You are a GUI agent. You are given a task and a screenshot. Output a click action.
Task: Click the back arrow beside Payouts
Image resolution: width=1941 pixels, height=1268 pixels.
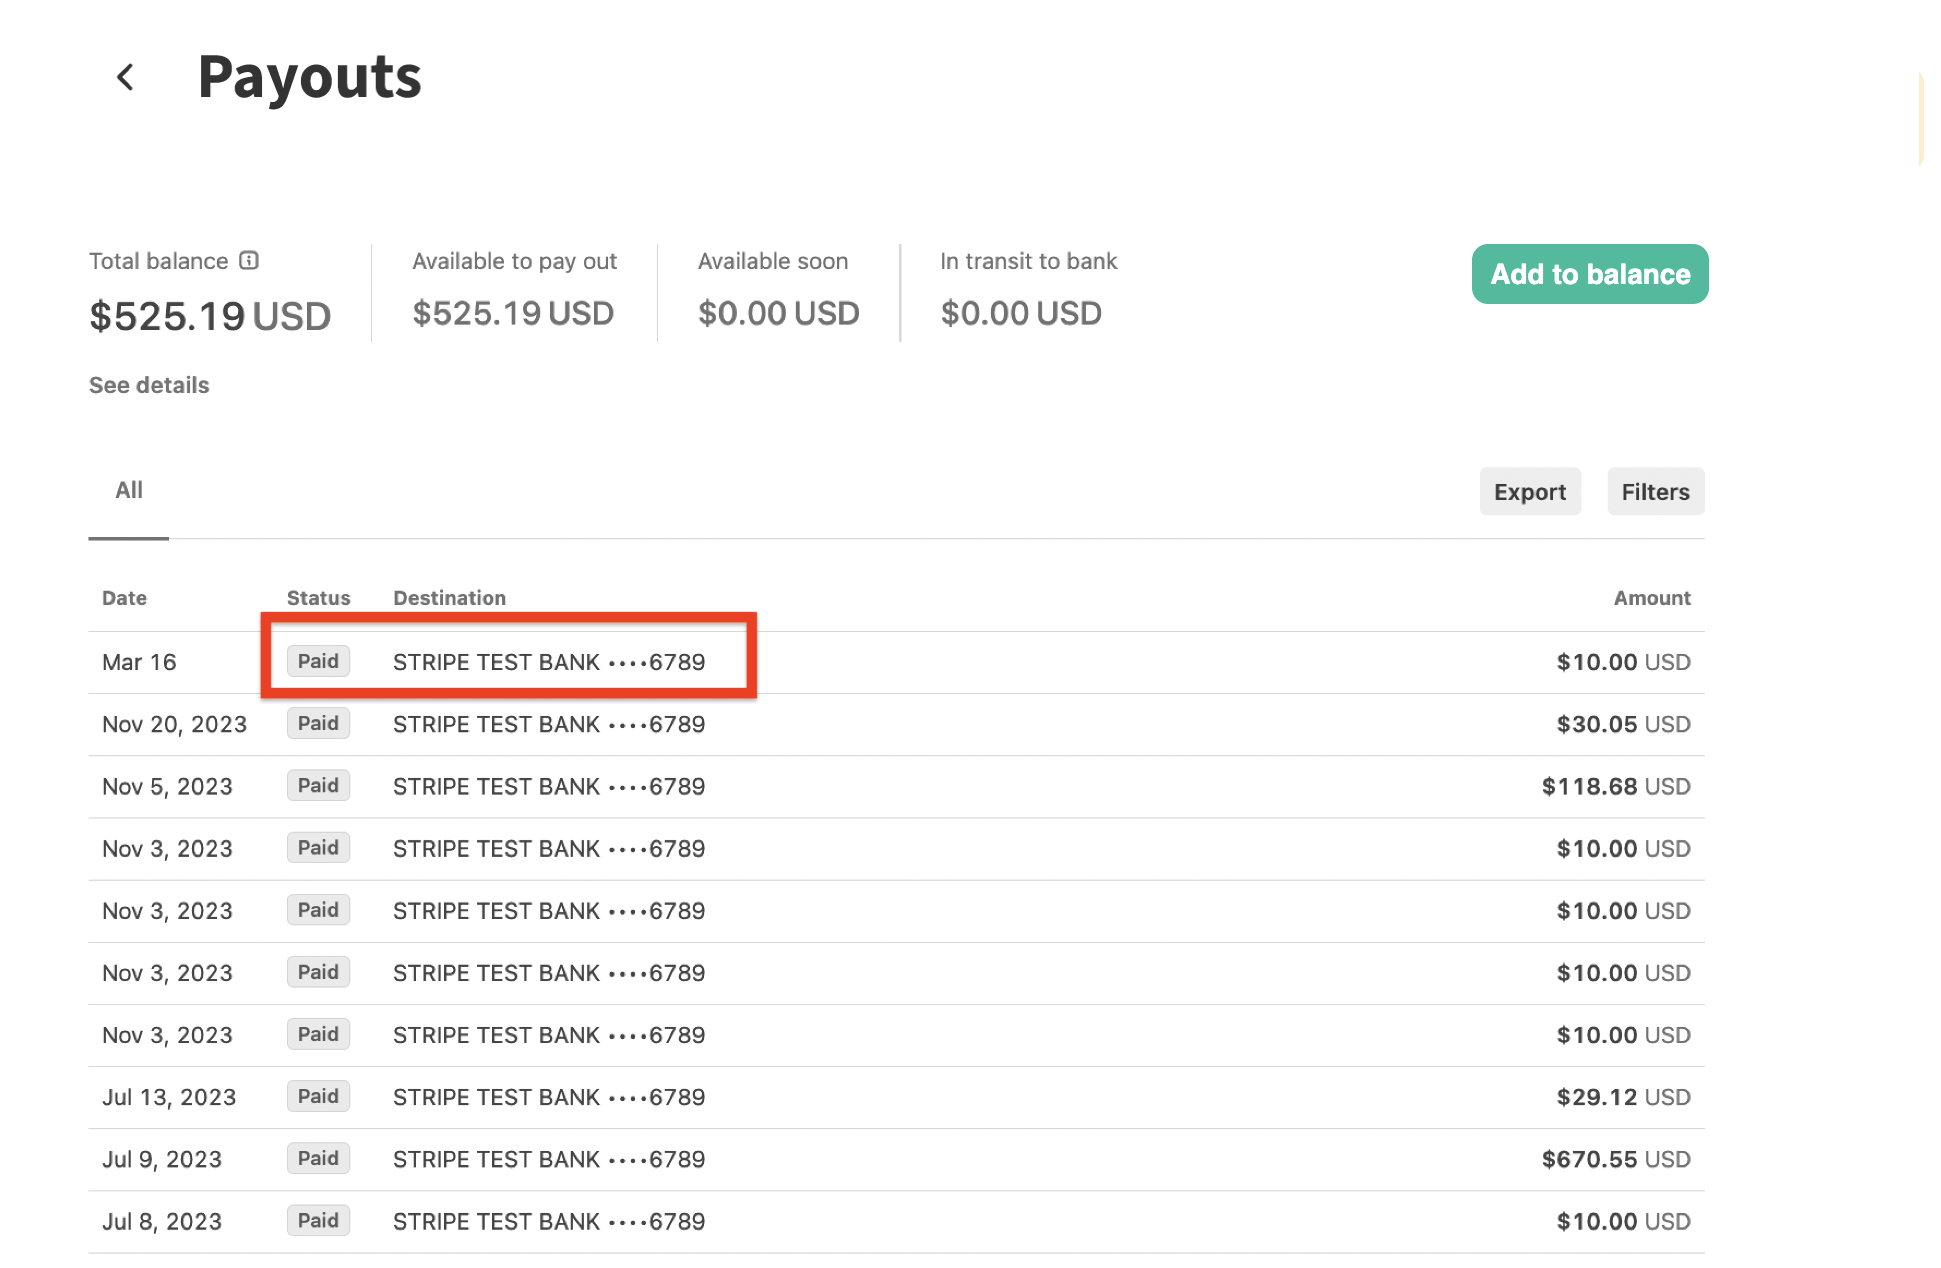tap(125, 77)
